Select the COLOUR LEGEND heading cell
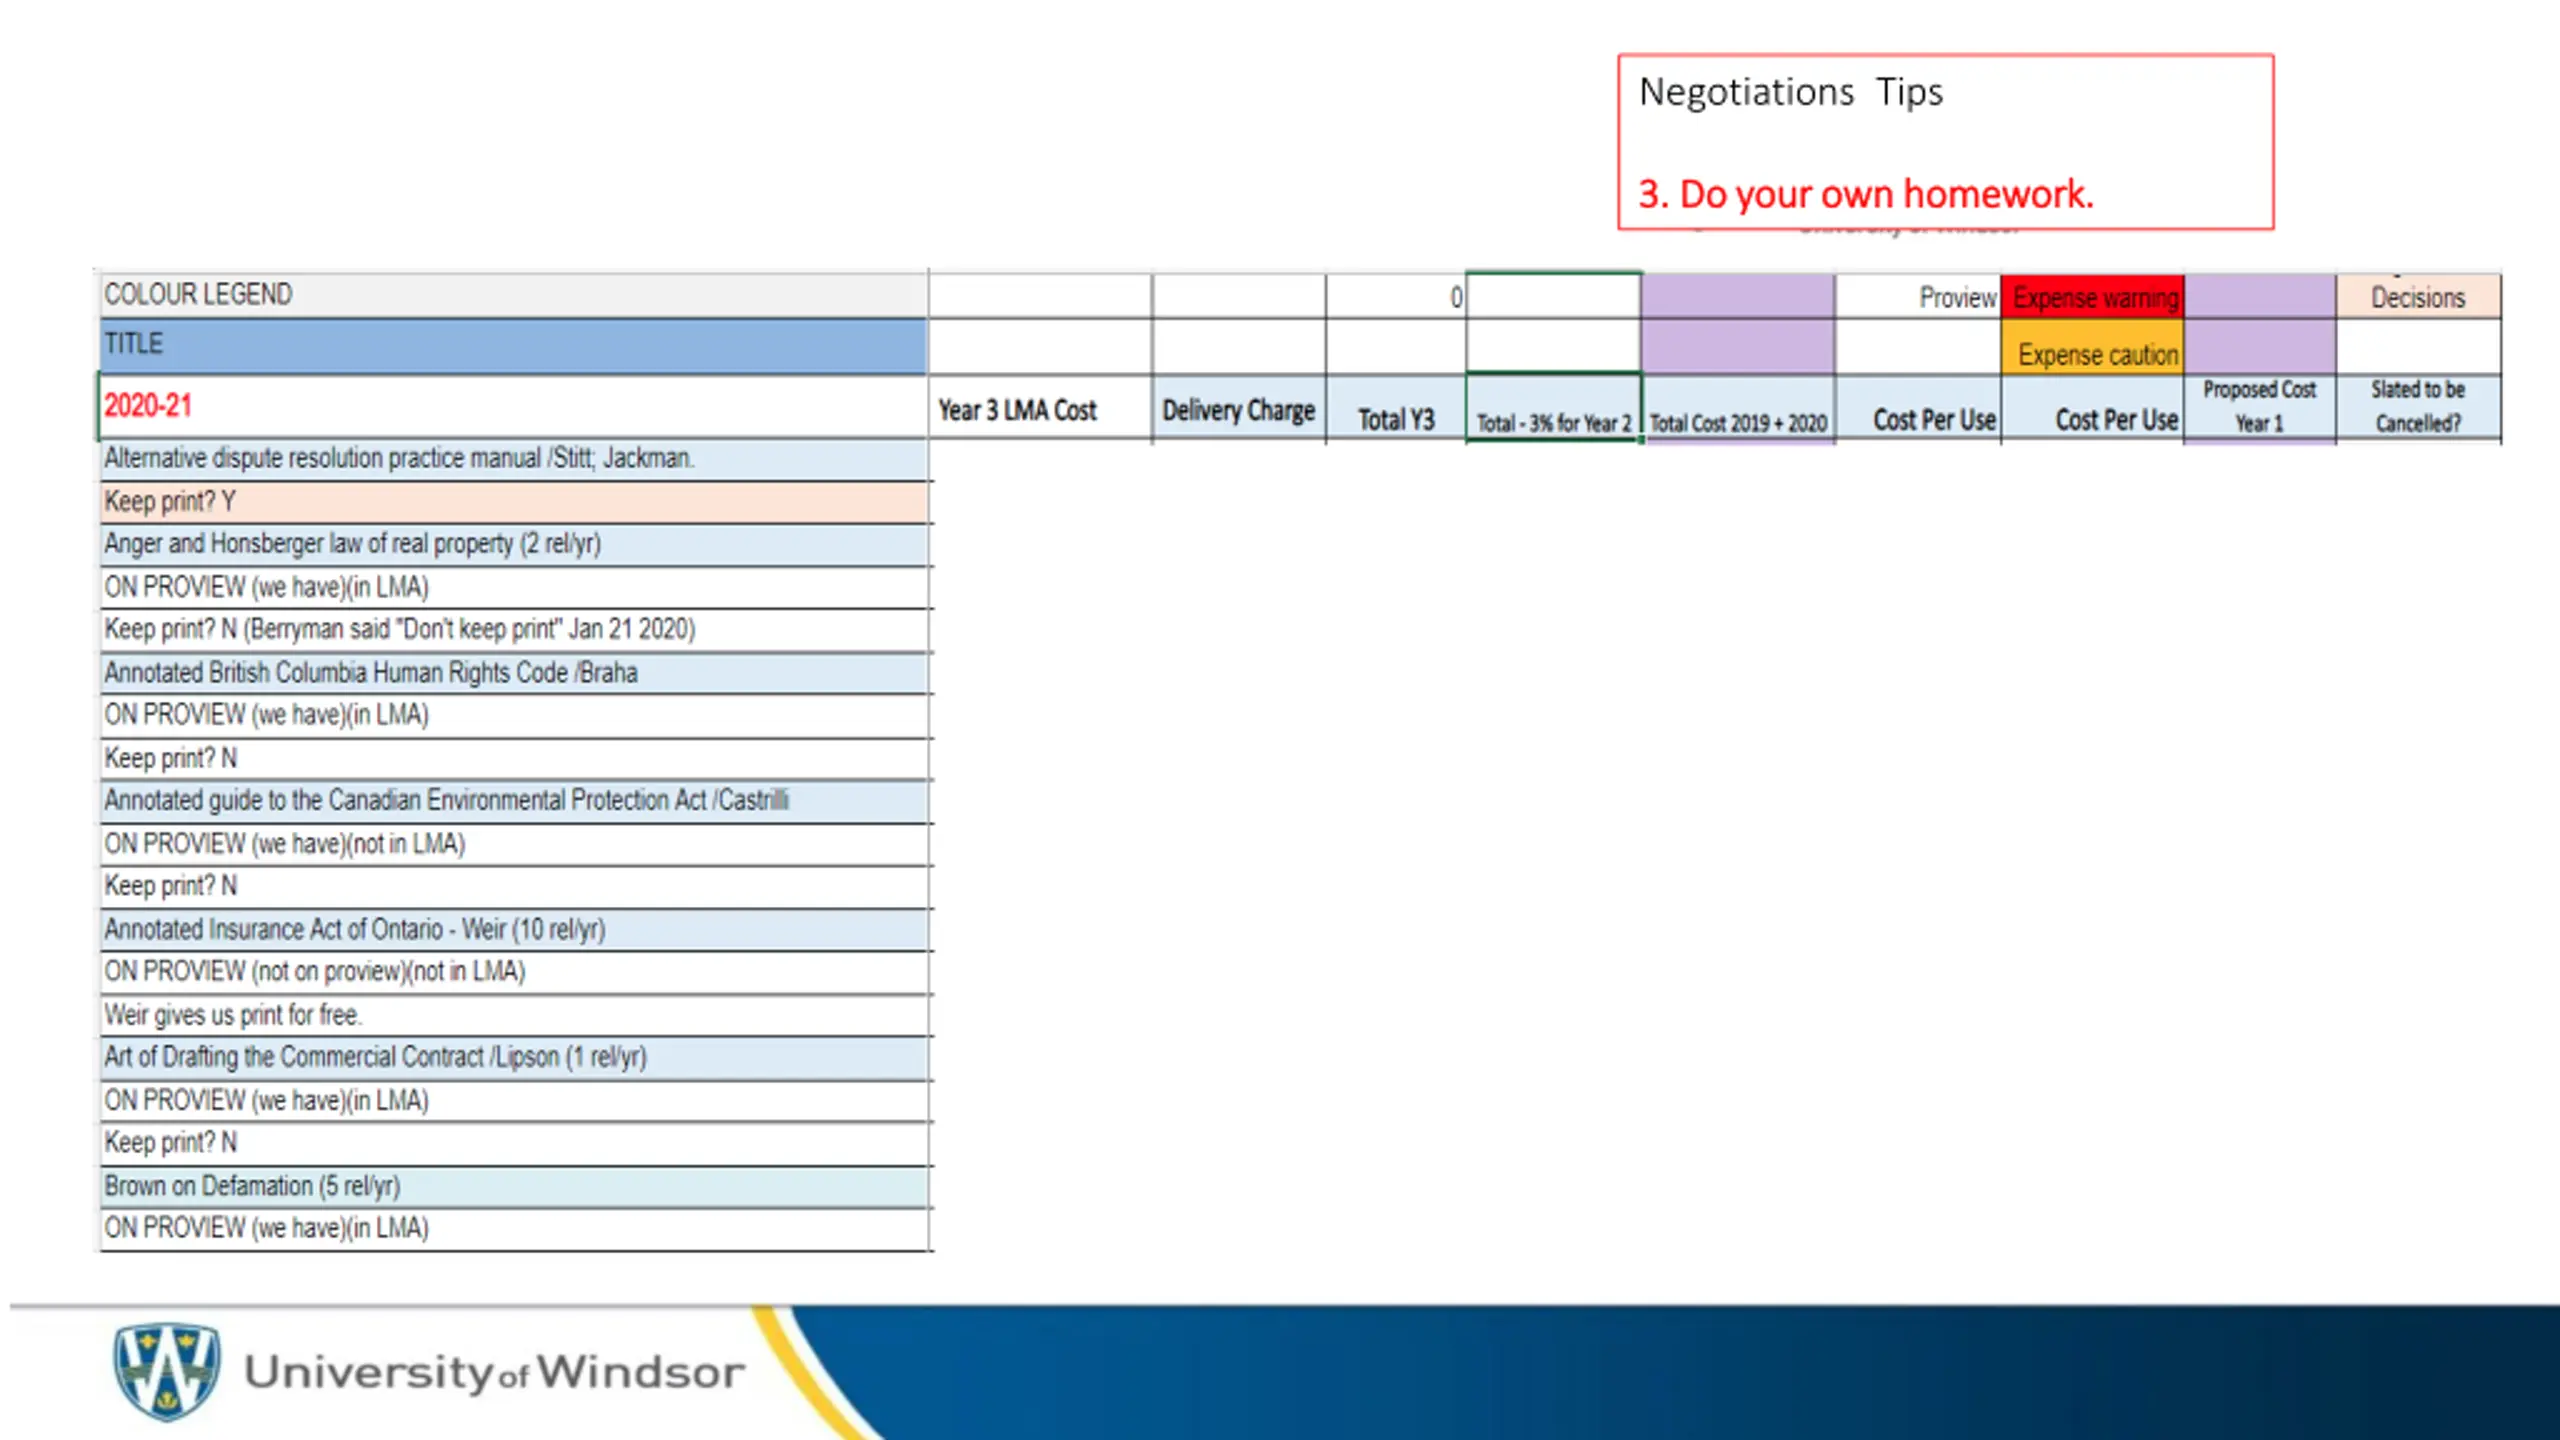This screenshot has width=2560, height=1440. 514,295
